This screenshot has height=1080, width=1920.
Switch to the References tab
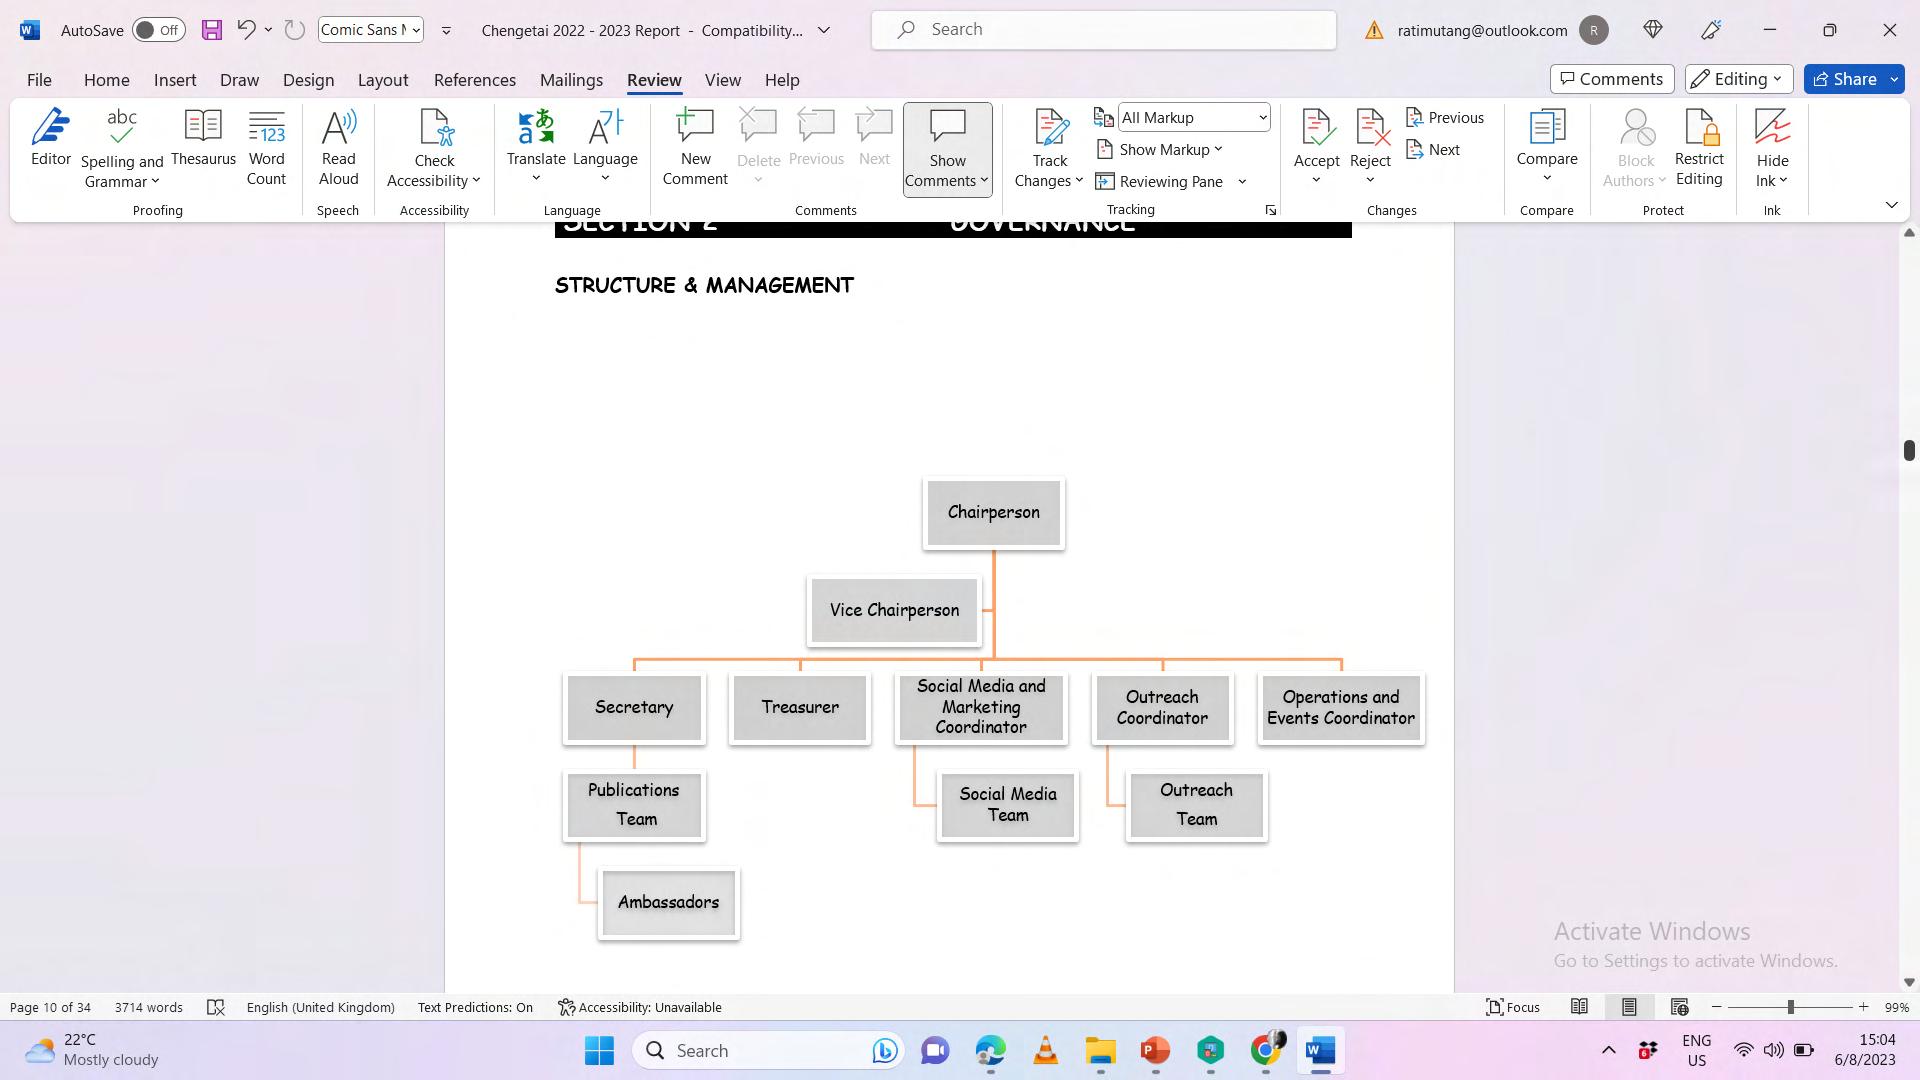pos(474,80)
